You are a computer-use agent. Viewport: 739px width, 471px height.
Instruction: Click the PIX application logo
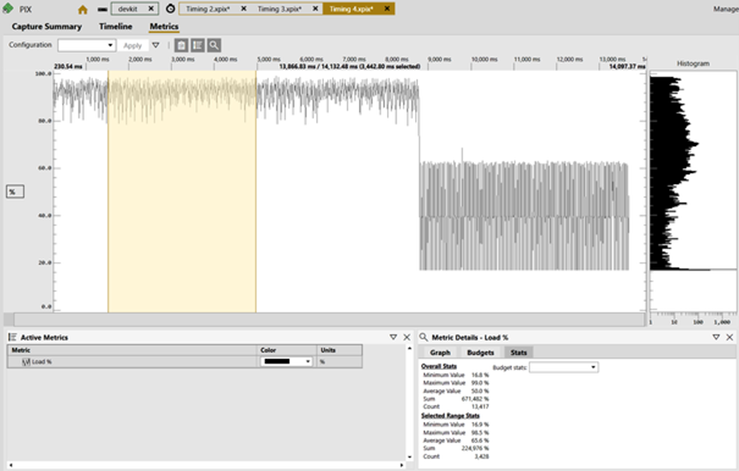(x=8, y=8)
